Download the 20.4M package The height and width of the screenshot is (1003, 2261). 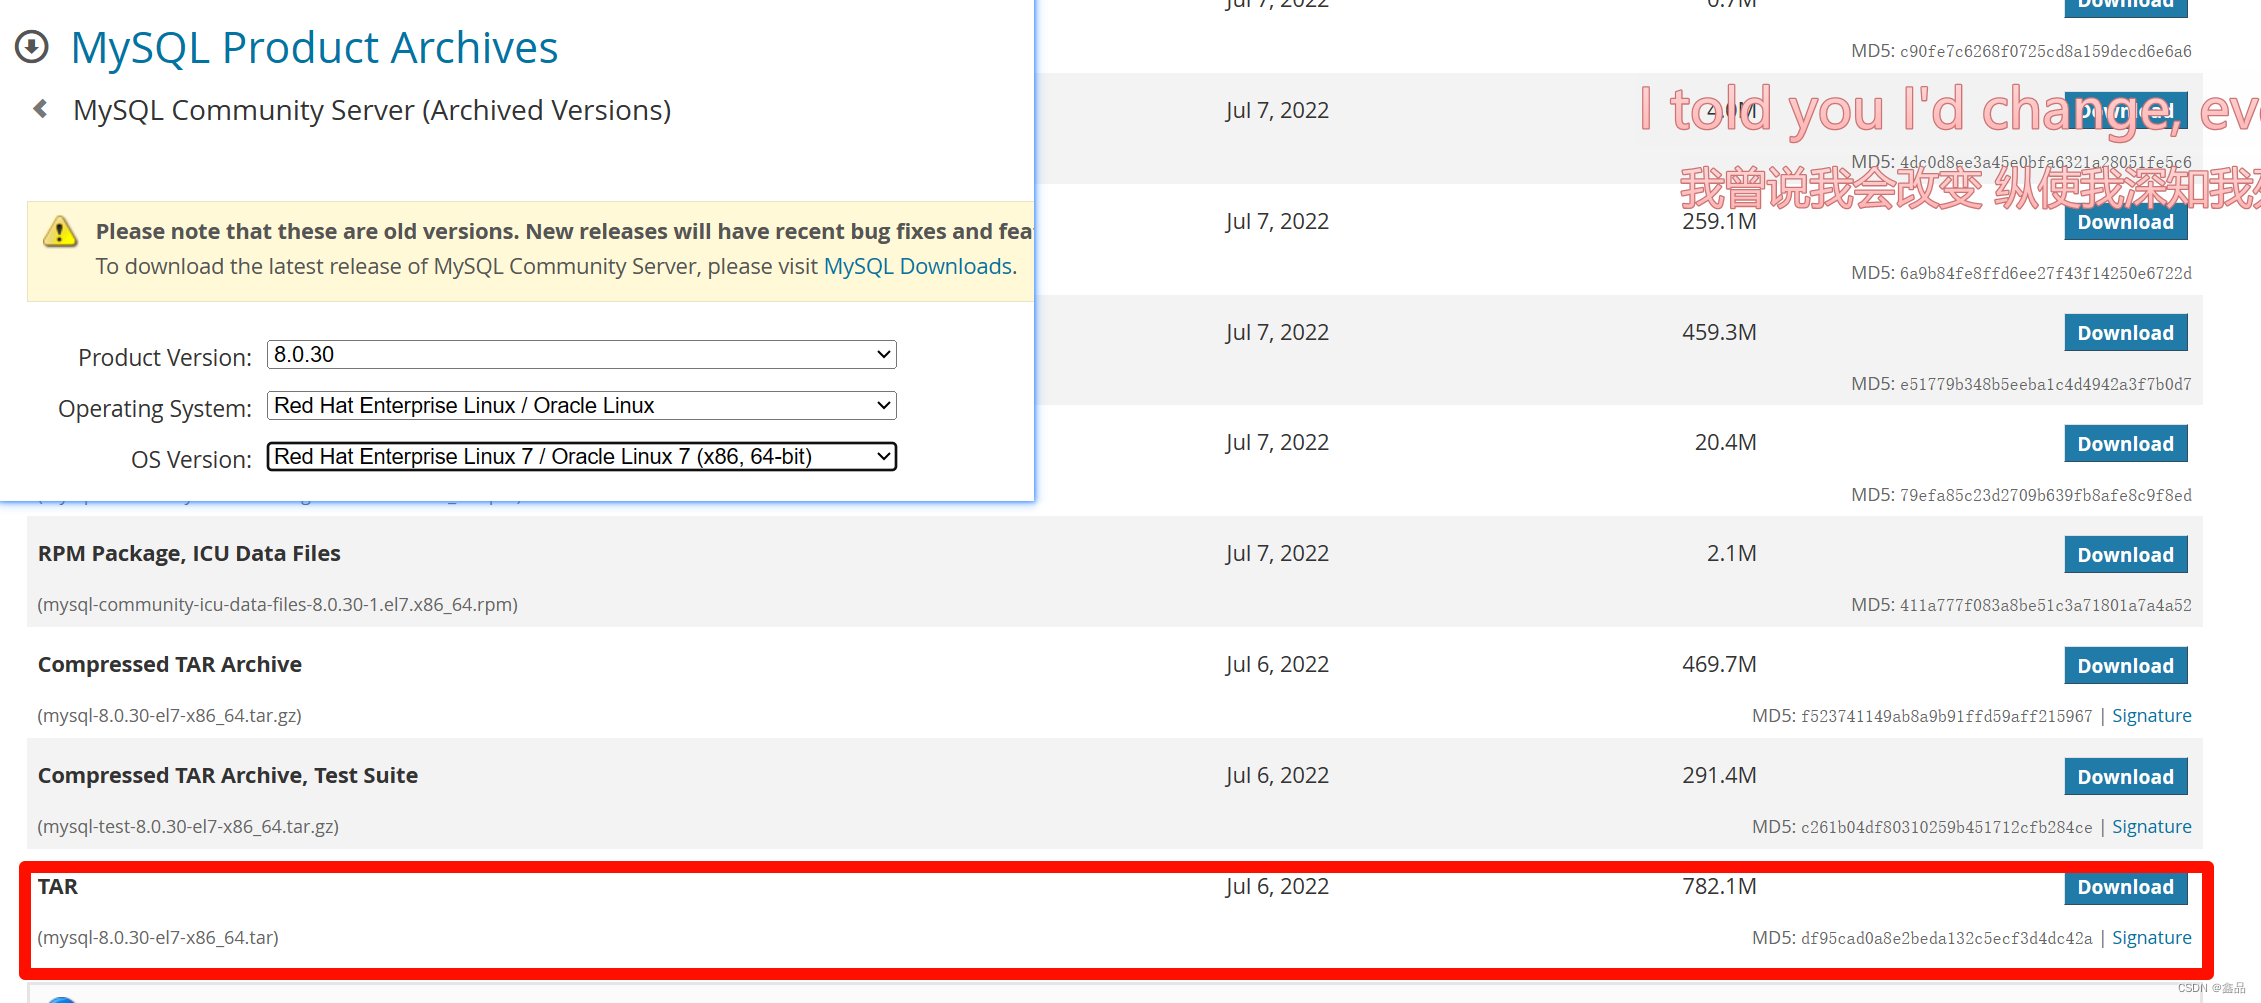click(x=2125, y=444)
